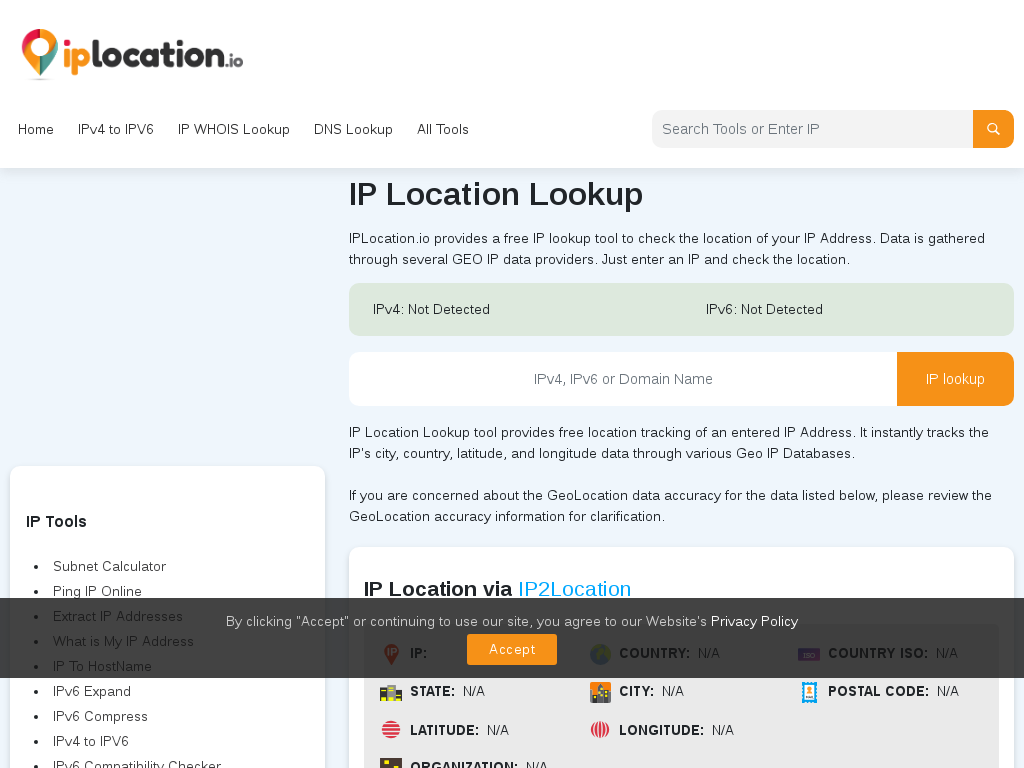Open IPv4 to IPV6 in navigation bar

[x=116, y=129]
